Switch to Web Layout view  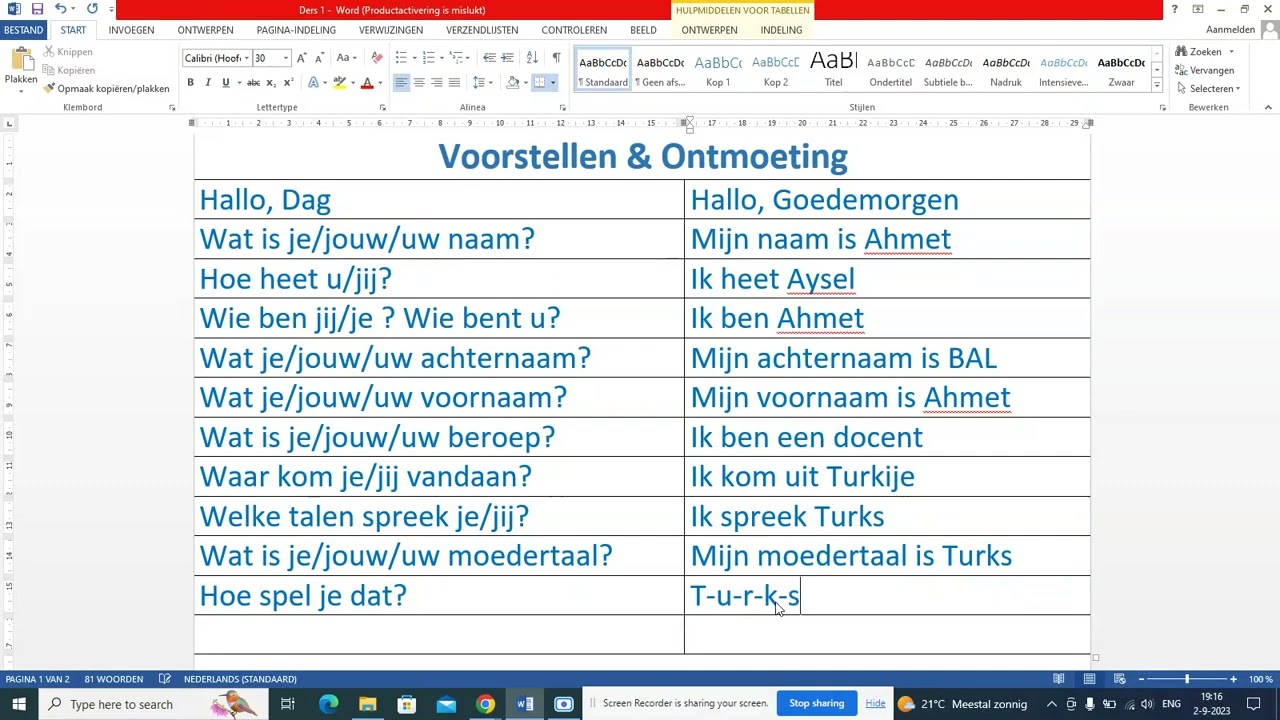pyautogui.click(x=1120, y=679)
